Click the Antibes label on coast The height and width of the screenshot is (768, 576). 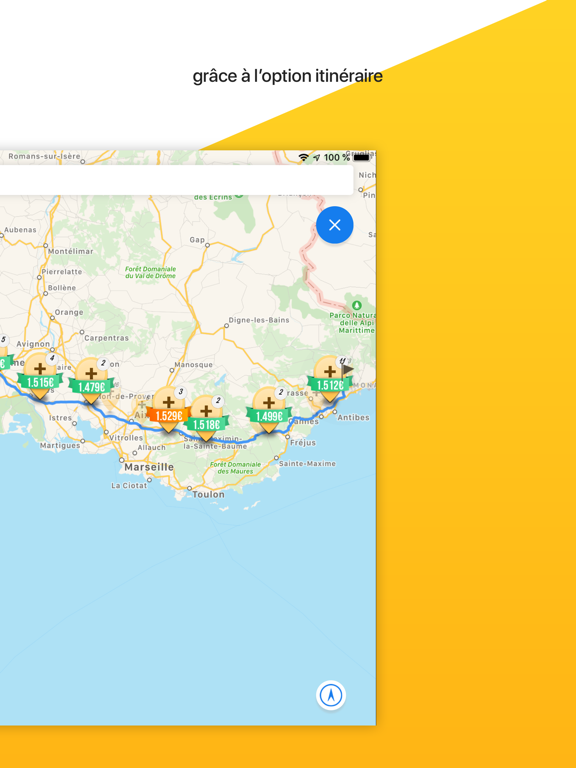coord(354,417)
